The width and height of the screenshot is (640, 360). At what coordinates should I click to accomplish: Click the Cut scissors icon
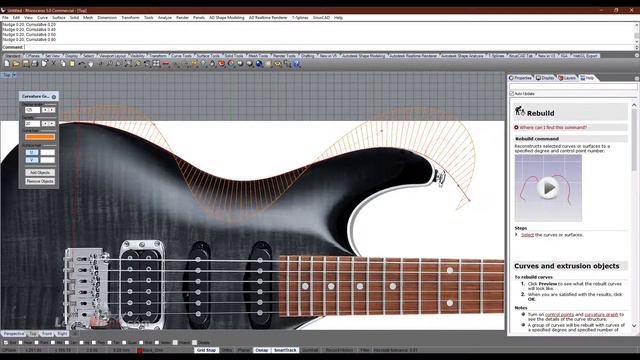tap(53, 64)
